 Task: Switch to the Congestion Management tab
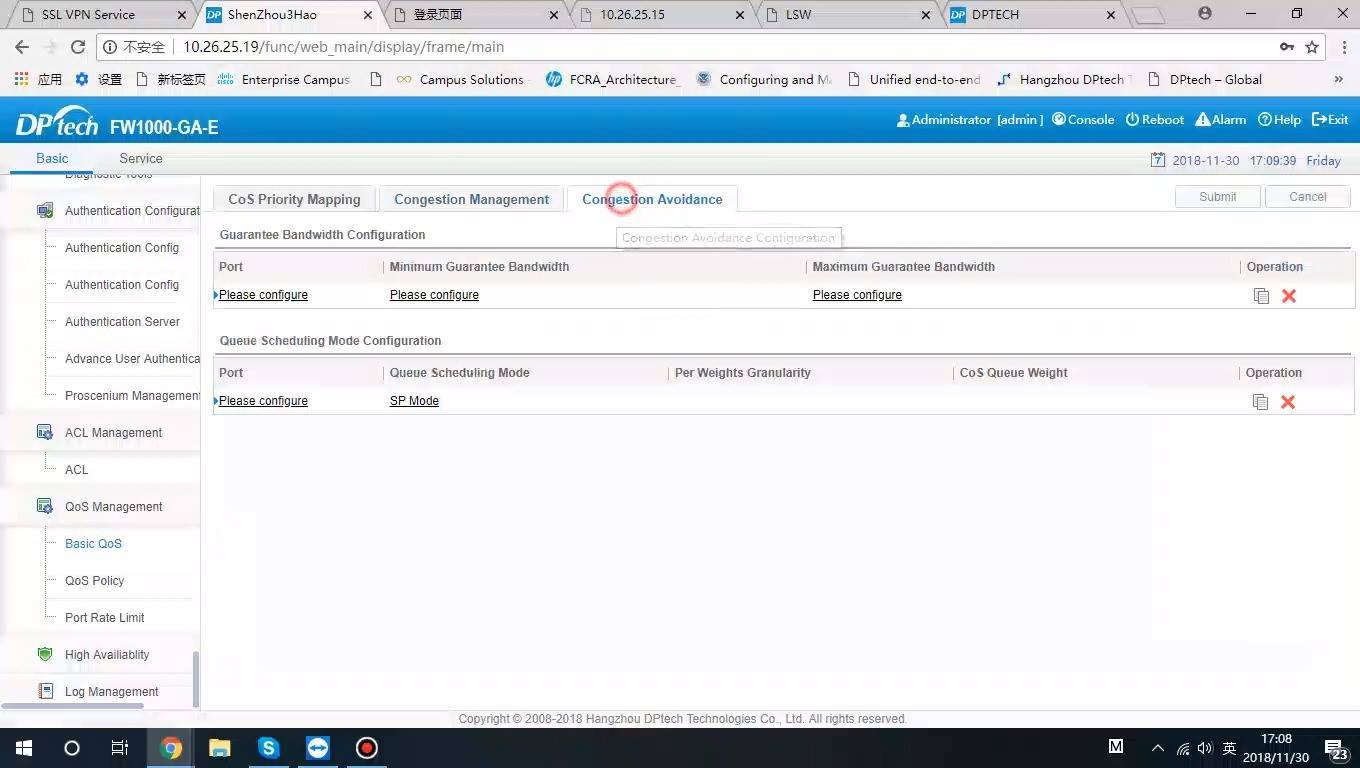coord(471,199)
